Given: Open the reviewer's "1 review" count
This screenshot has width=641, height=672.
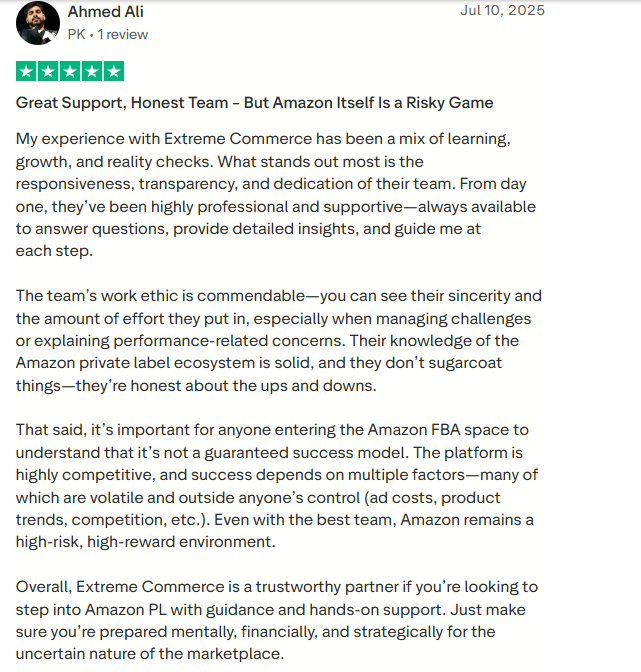Looking at the screenshot, I should (122, 34).
